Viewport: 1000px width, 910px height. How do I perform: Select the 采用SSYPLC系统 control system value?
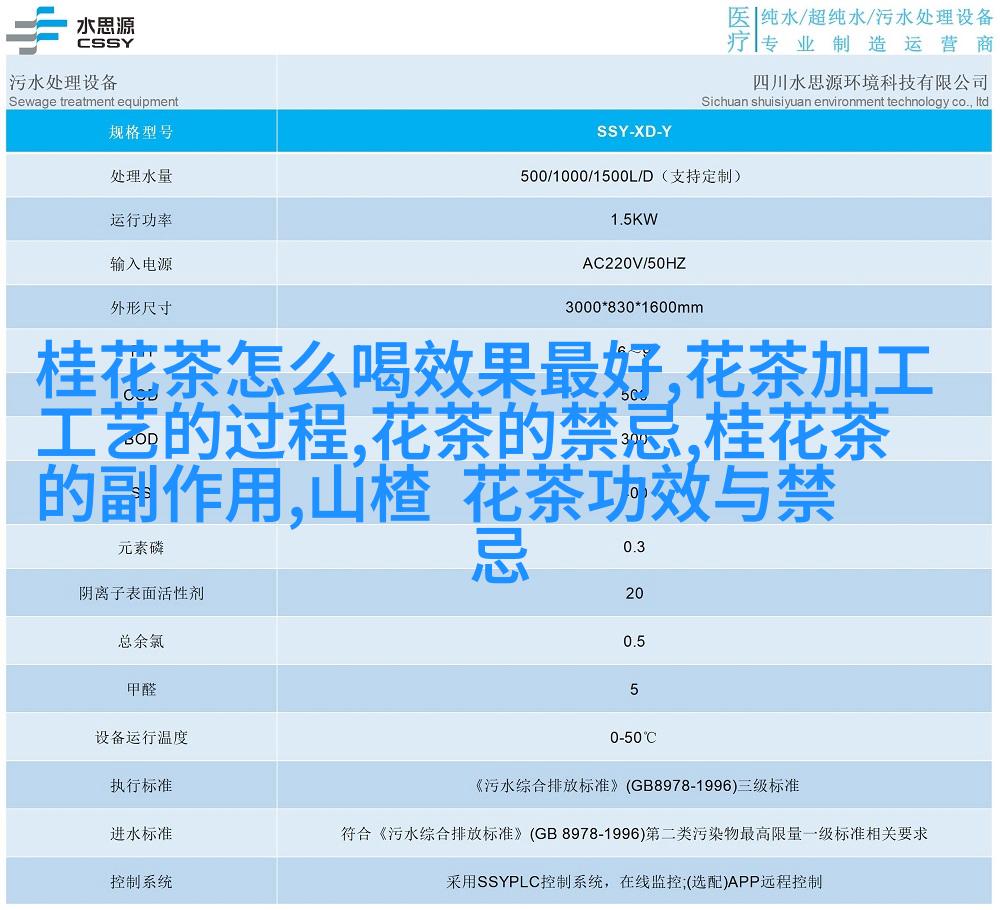pyautogui.click(x=634, y=882)
